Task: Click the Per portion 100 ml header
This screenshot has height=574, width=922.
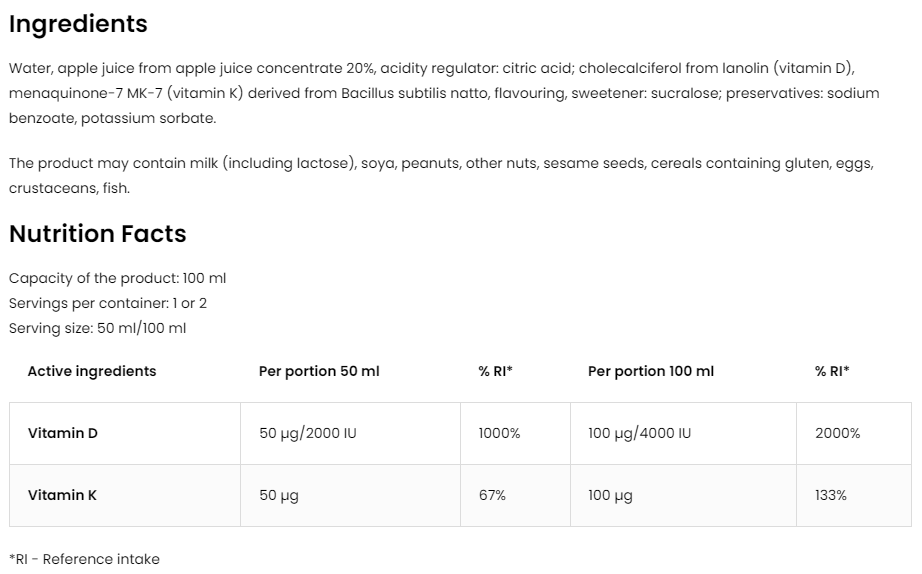Action: (651, 371)
